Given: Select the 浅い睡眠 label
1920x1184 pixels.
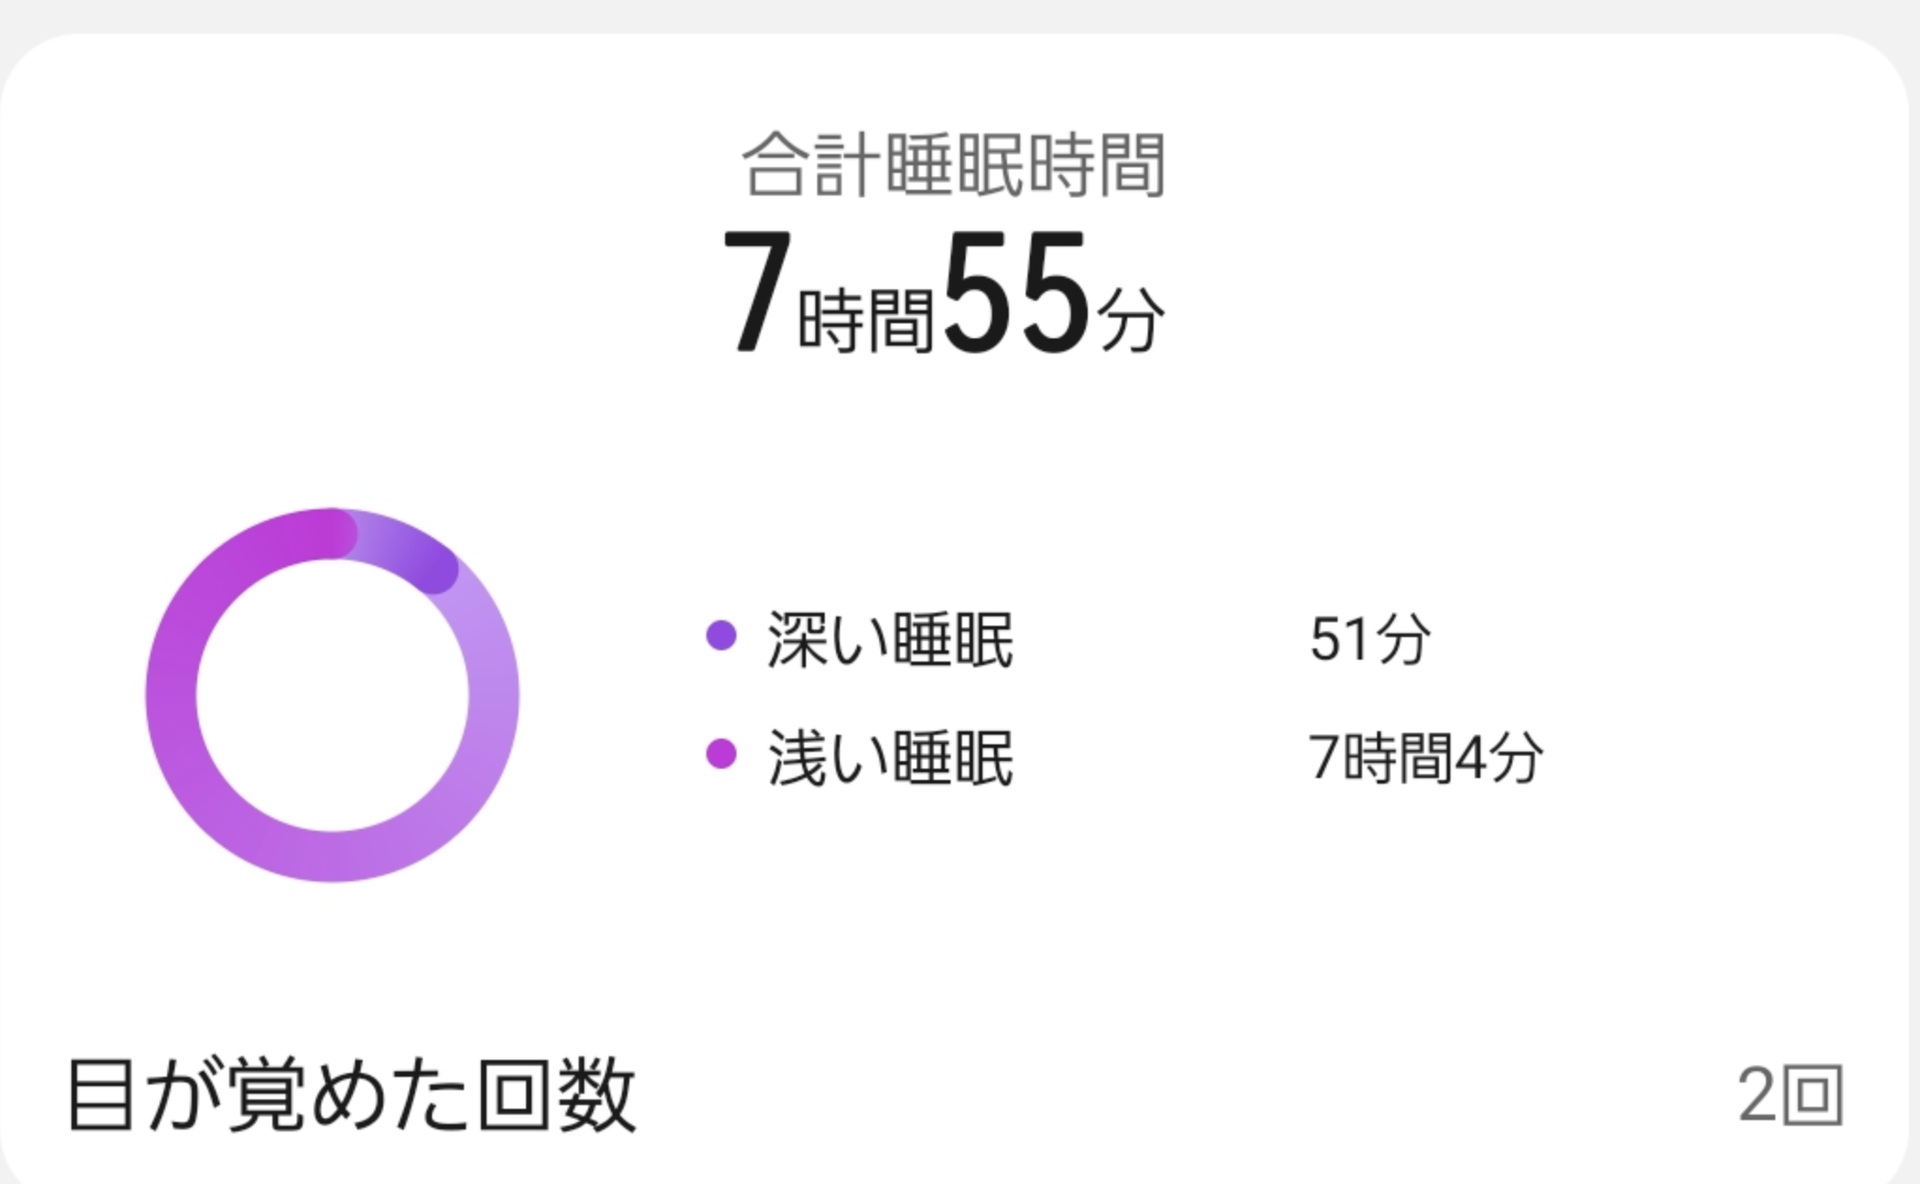Looking at the screenshot, I should pos(891,758).
